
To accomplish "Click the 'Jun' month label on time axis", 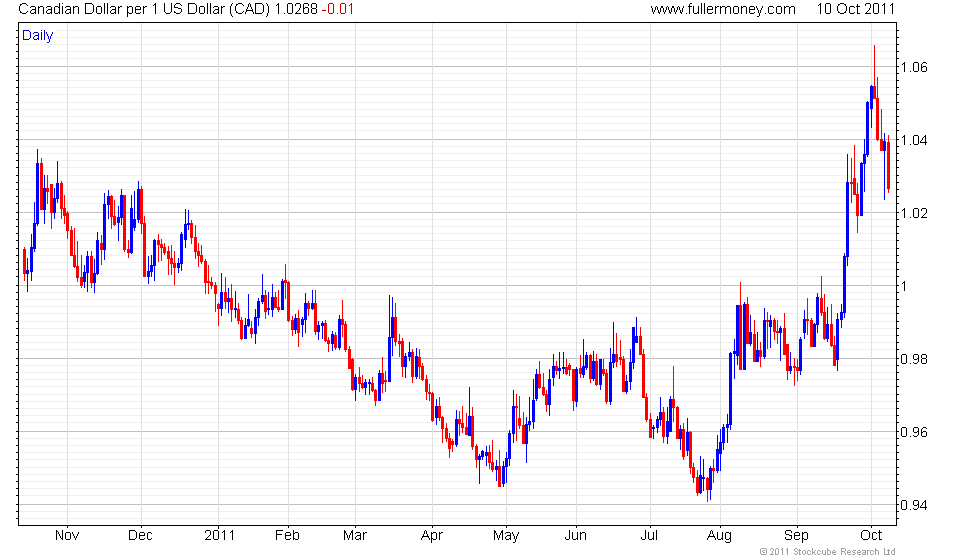I will click(x=576, y=536).
